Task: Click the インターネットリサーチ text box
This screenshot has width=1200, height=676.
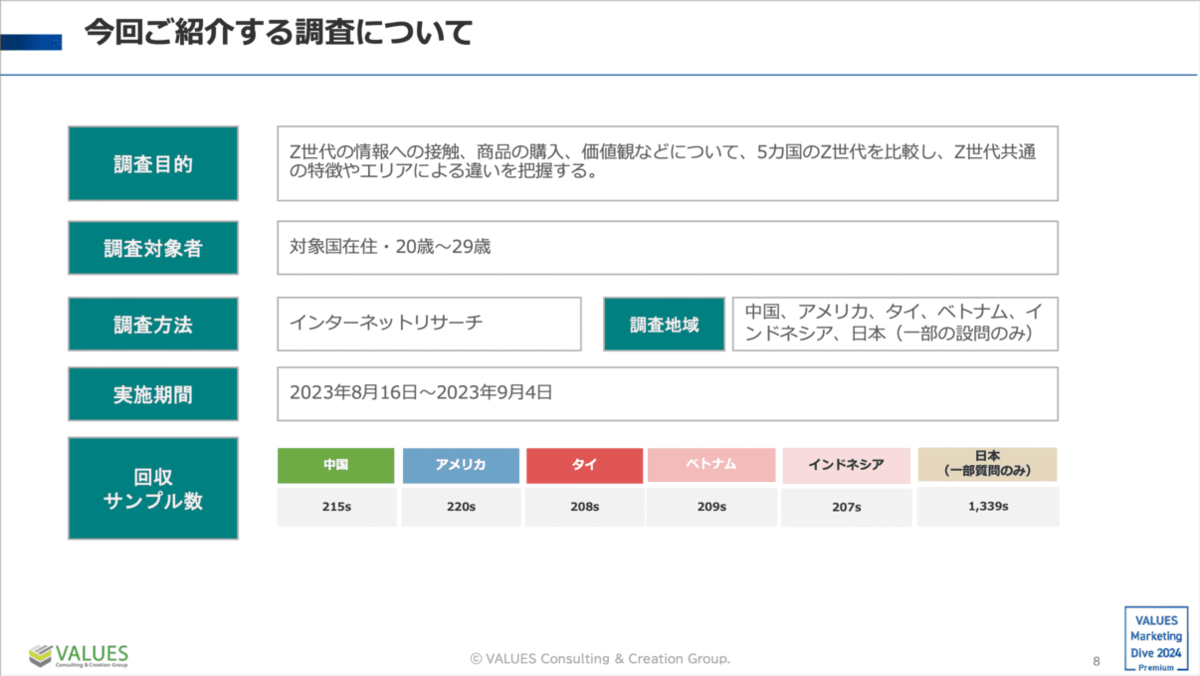Action: 429,324
